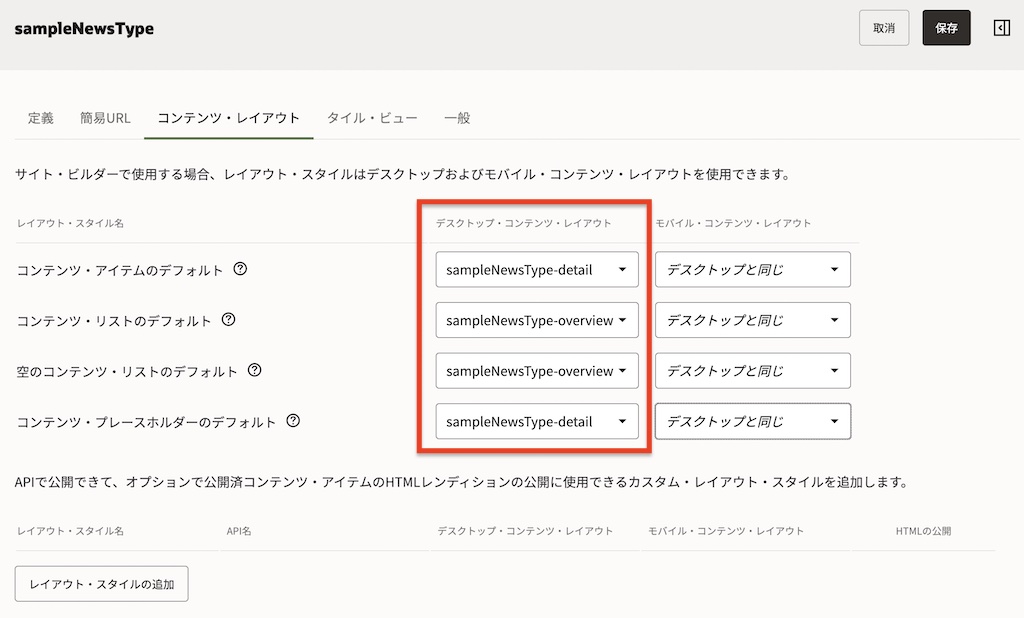The image size is (1024, 618).
Task: Click help icon beside コンテンツ・プレースホルダーのデフォルト
Action: click(x=293, y=421)
